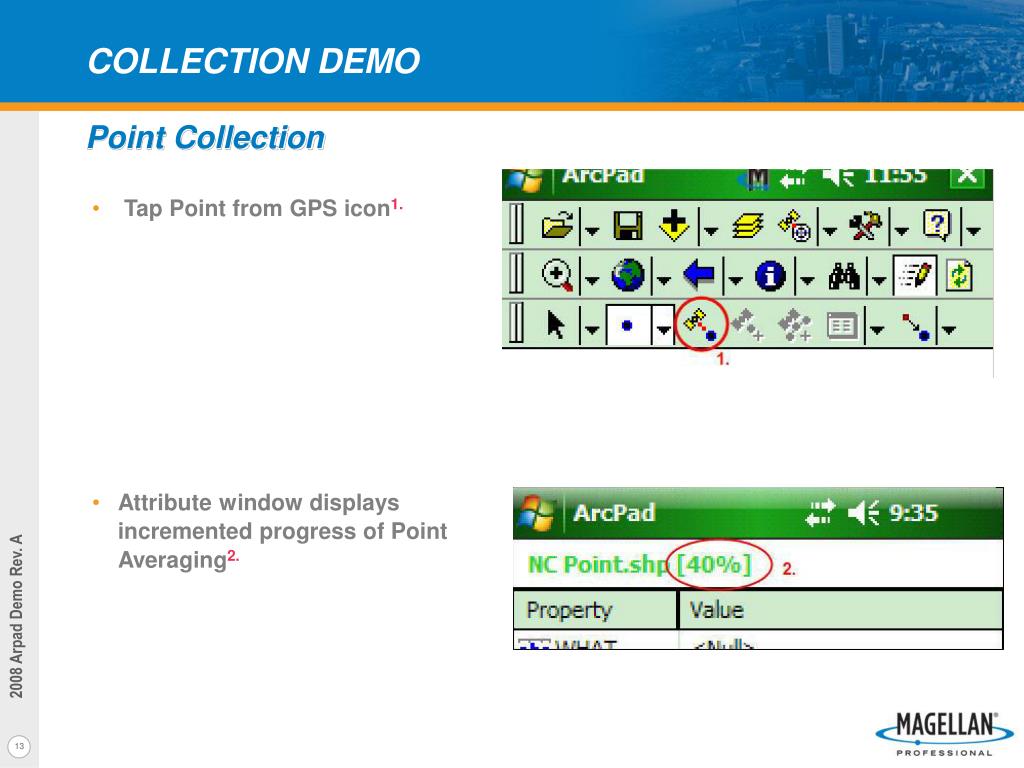Click Windows Start flag in 11:55 ArcPad window

526,182
